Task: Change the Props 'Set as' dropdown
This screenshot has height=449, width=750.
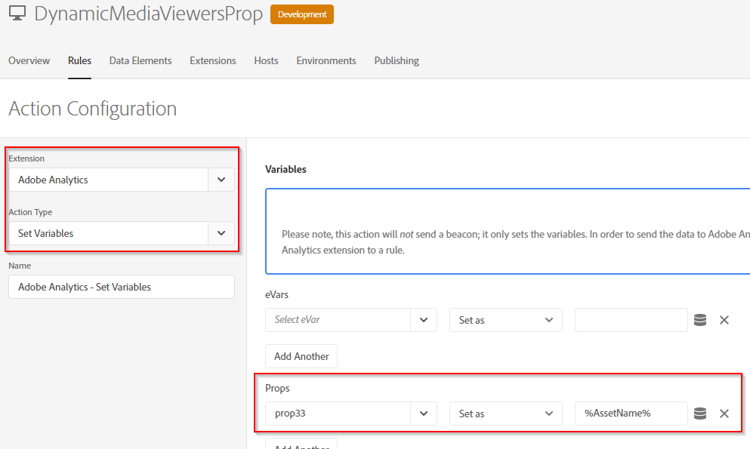Action: [x=505, y=413]
